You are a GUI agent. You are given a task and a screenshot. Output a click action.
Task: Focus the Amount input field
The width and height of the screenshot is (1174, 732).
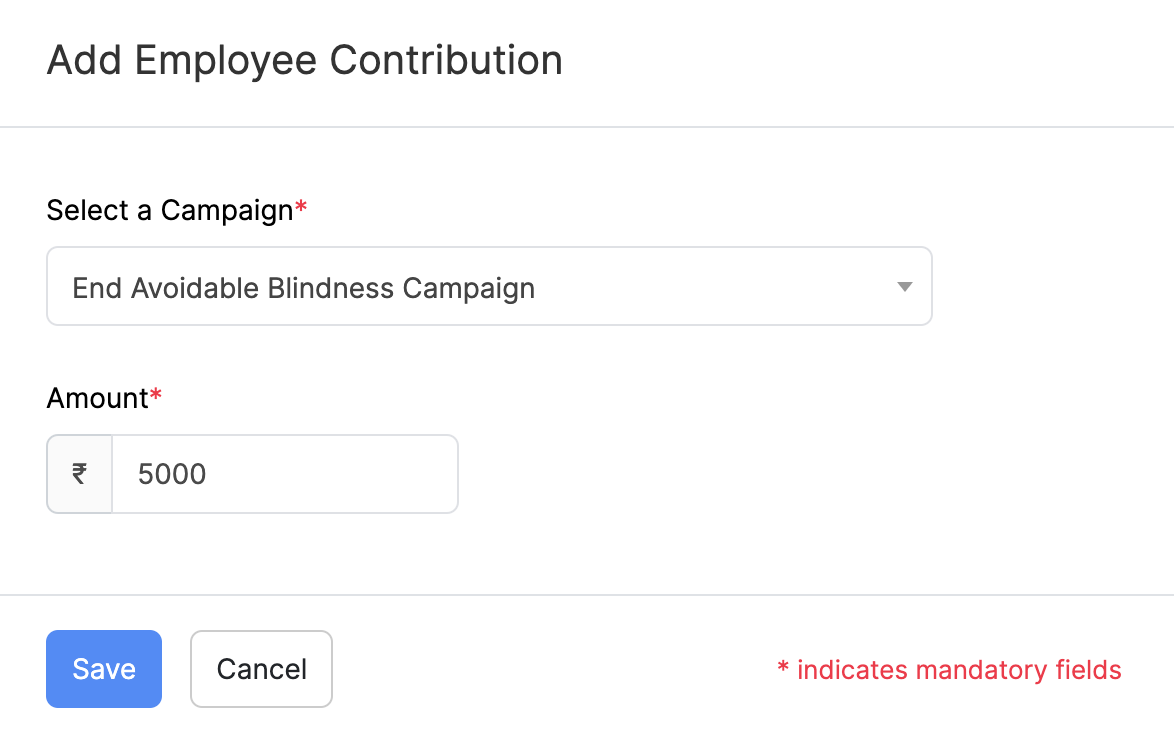(x=285, y=474)
